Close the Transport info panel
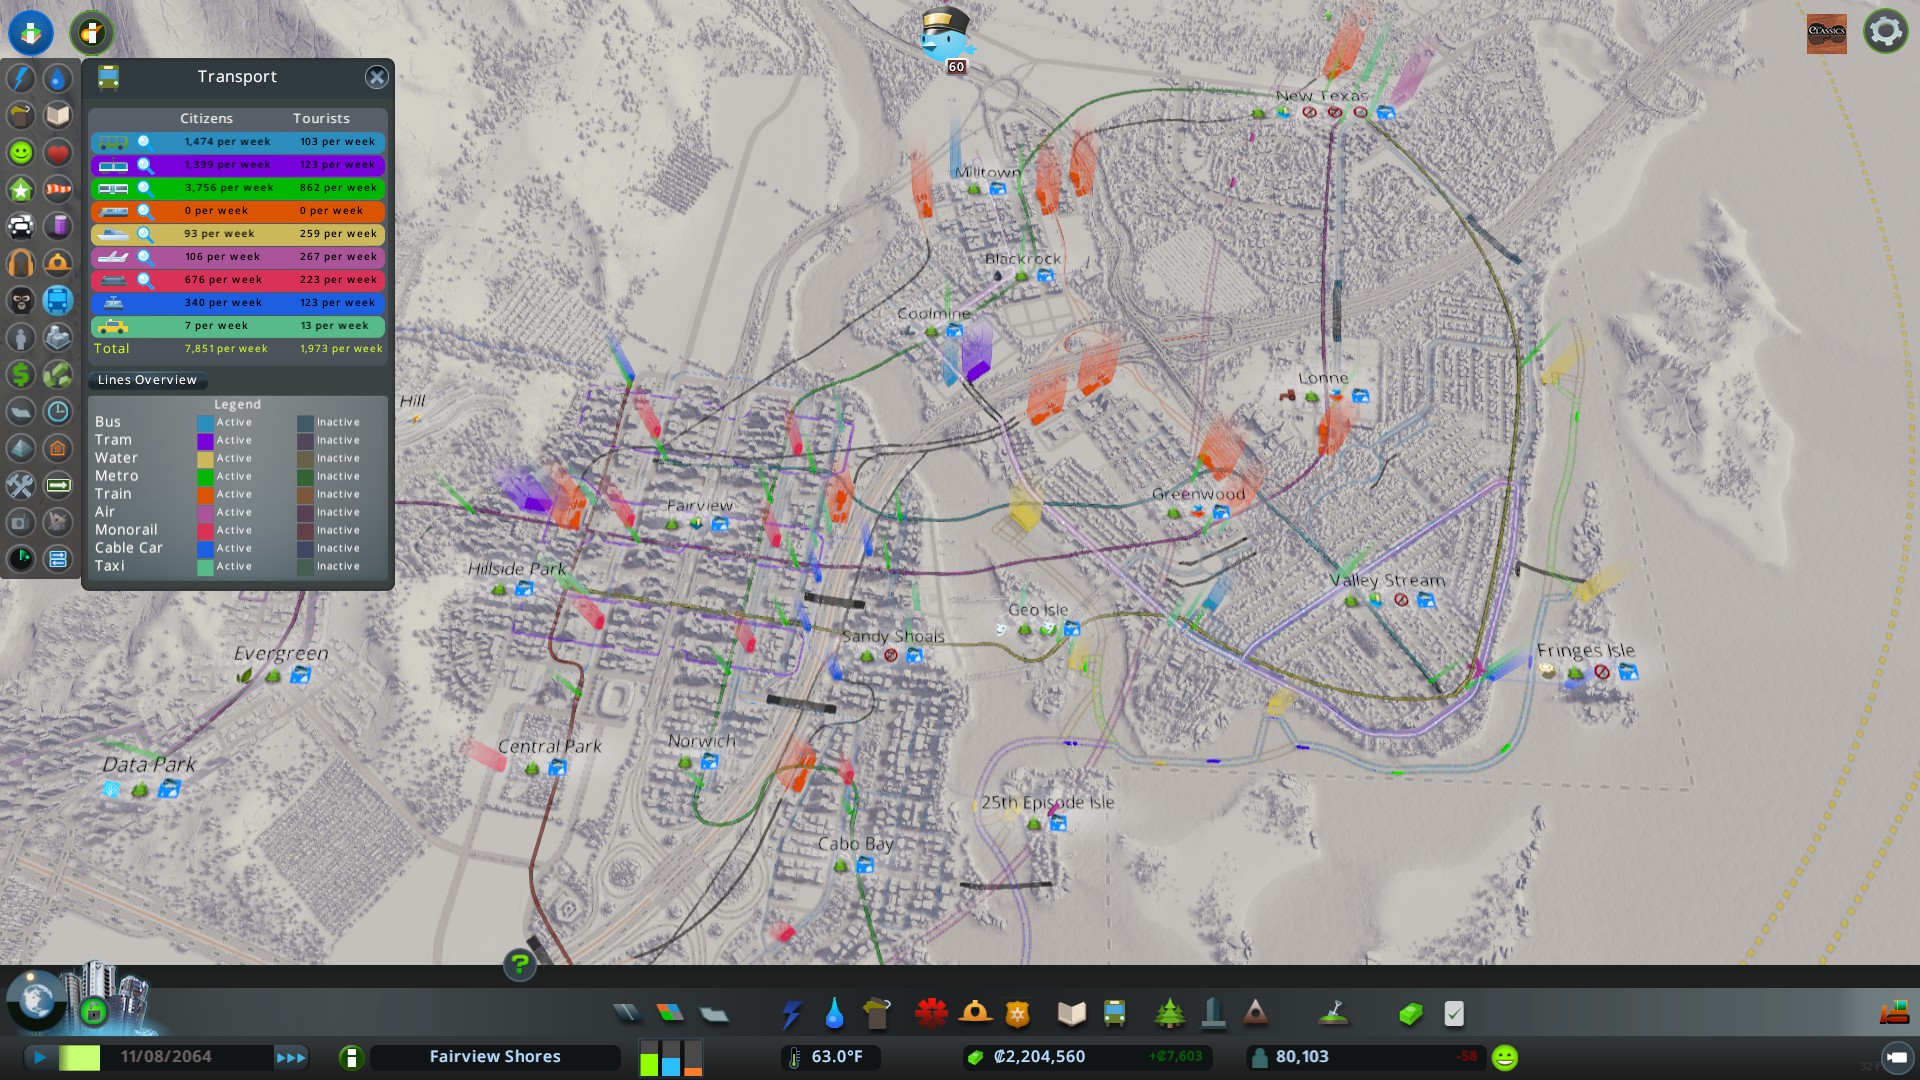 coord(376,77)
